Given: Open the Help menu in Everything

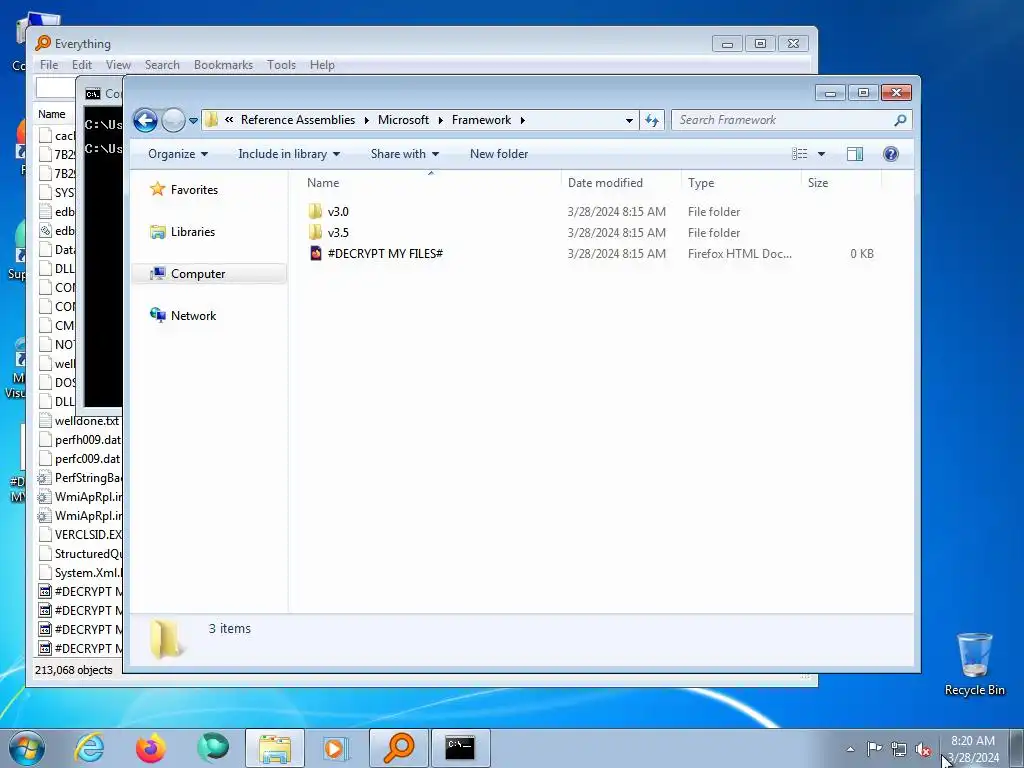Looking at the screenshot, I should coord(322,65).
